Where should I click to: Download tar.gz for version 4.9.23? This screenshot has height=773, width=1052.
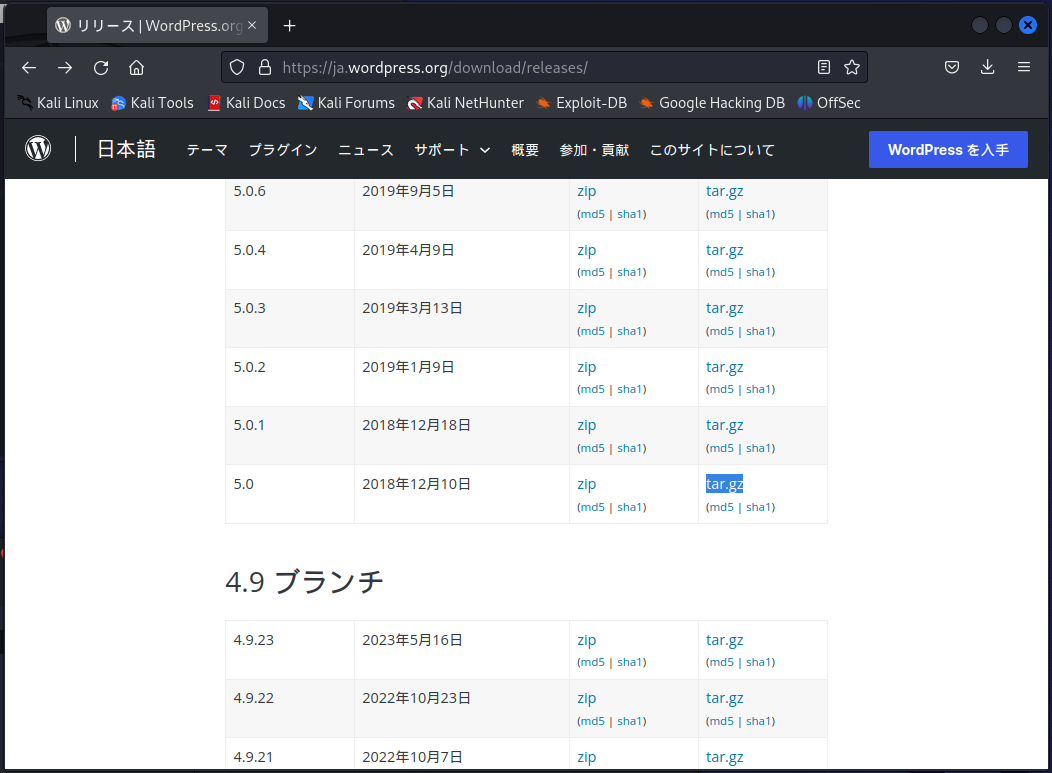(x=725, y=640)
